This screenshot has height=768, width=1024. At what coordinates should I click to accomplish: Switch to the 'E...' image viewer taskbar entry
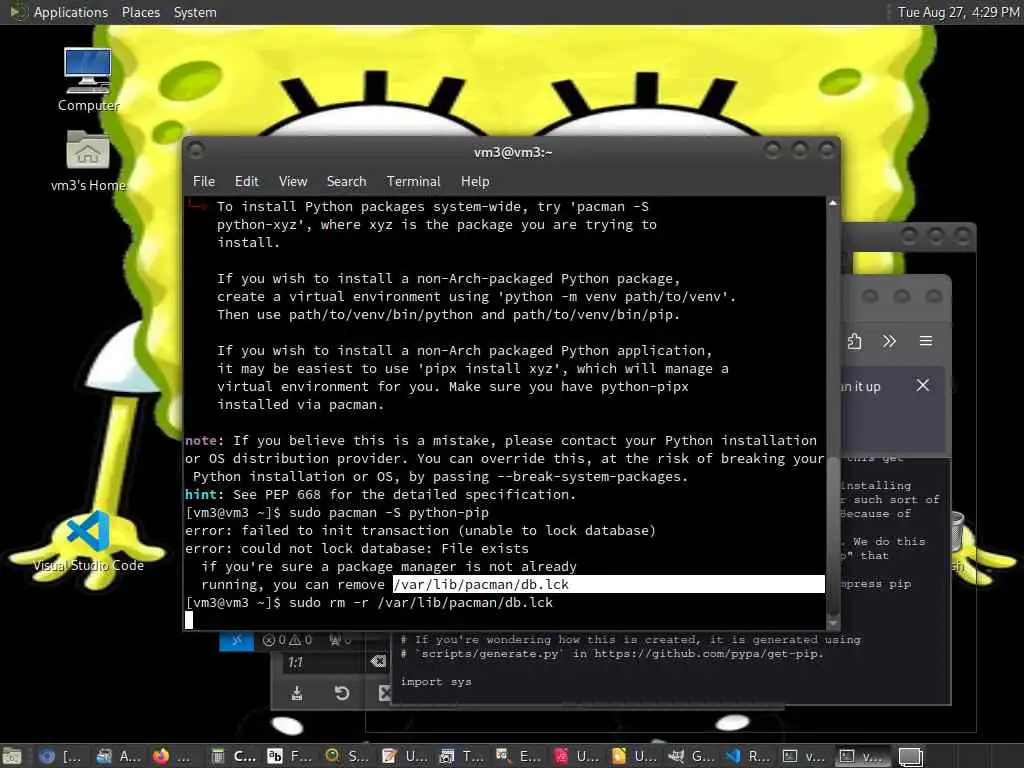click(x=519, y=756)
